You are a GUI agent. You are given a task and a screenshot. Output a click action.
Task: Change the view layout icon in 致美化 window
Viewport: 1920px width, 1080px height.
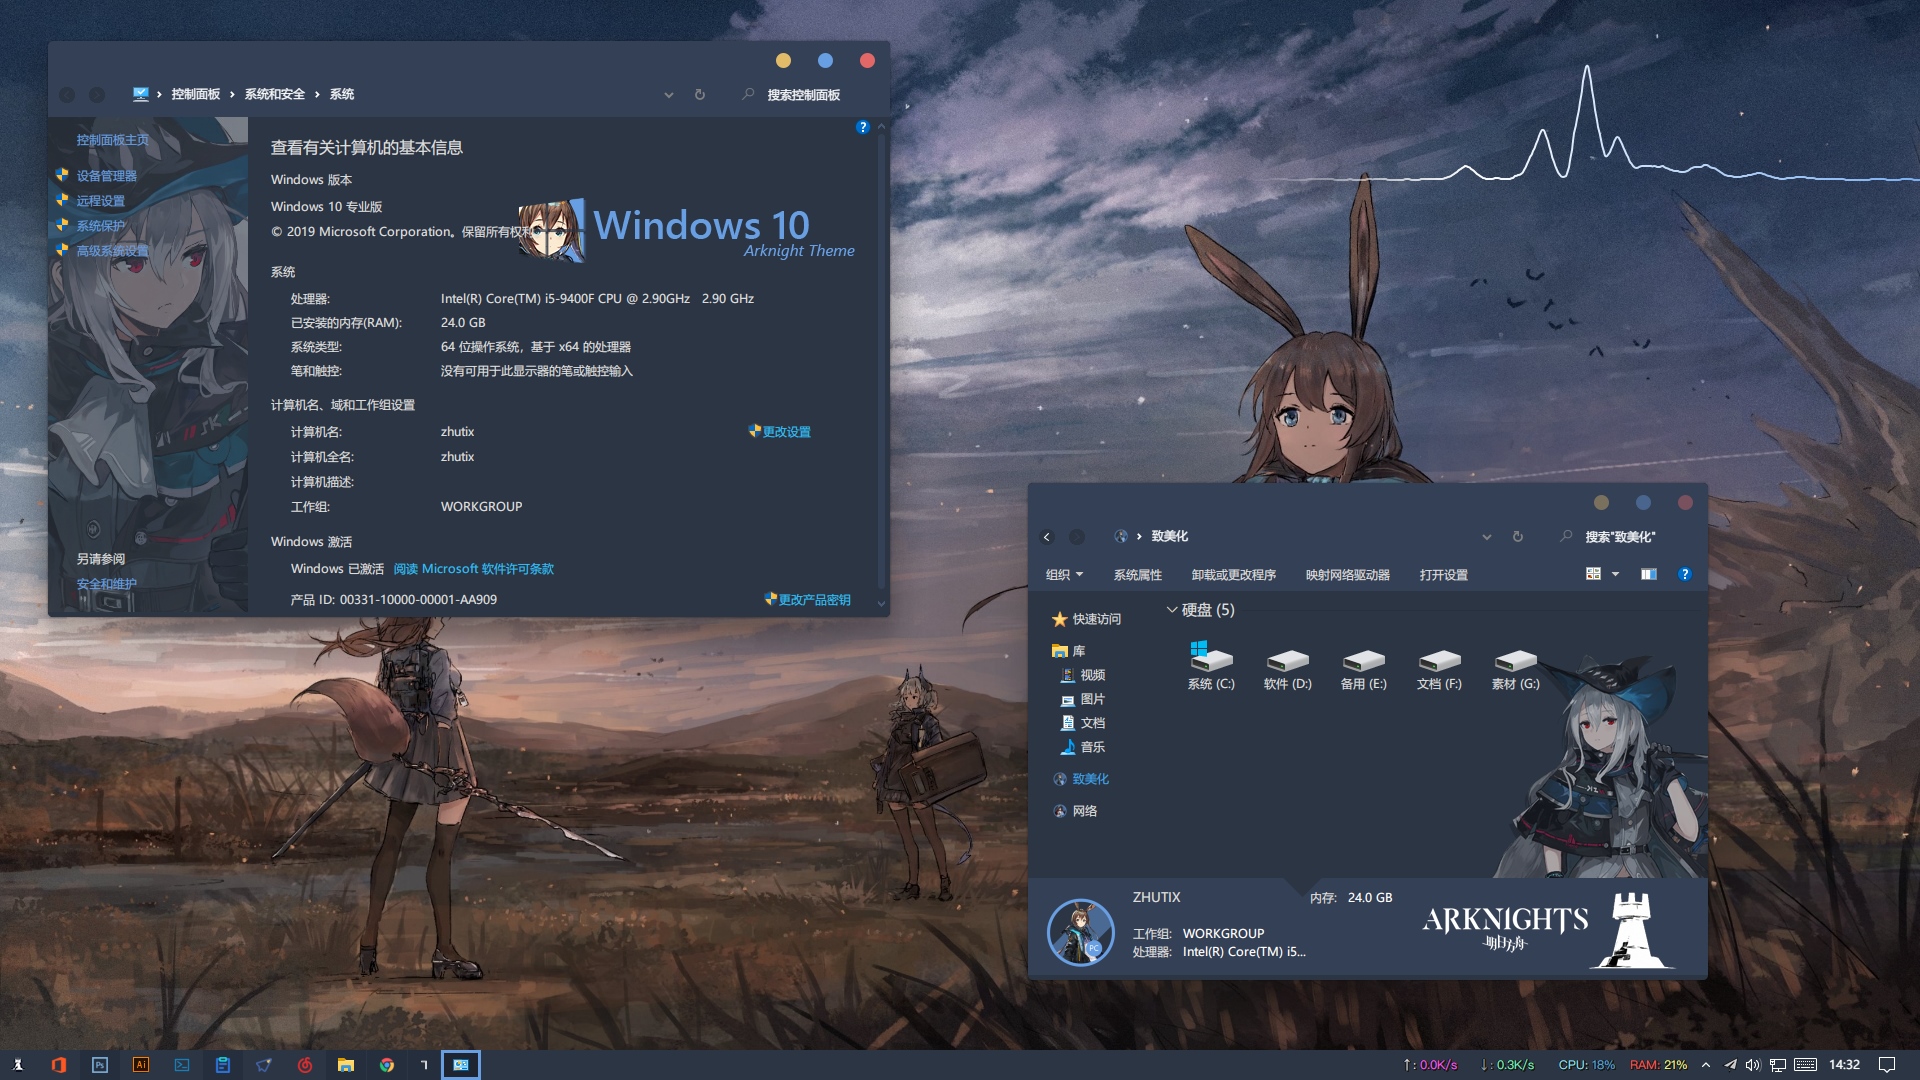pos(1594,574)
